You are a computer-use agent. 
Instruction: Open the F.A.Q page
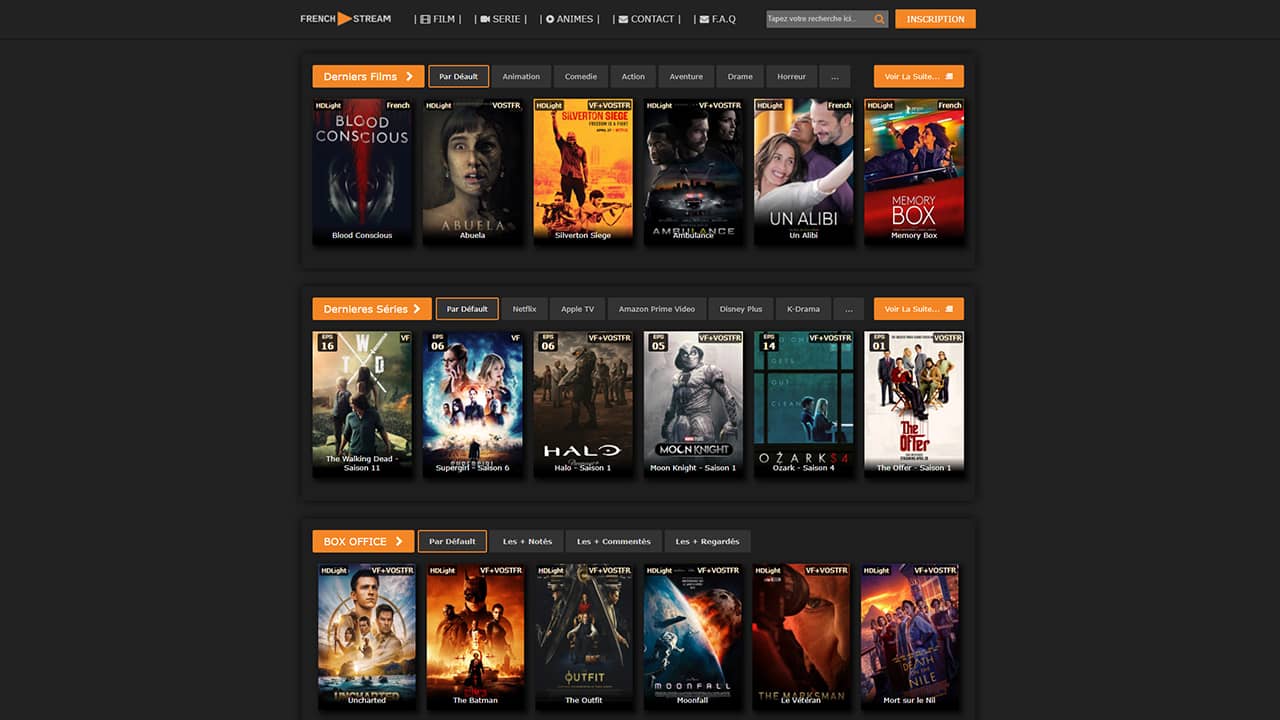click(718, 19)
